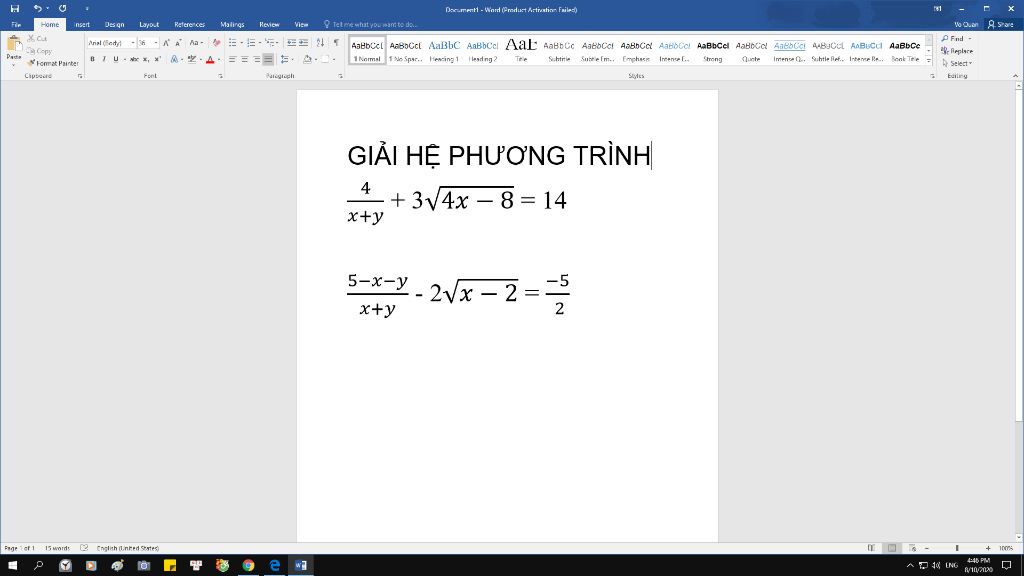Toggle subscript formatting
Screen dimensions: 1024x576
point(146,59)
